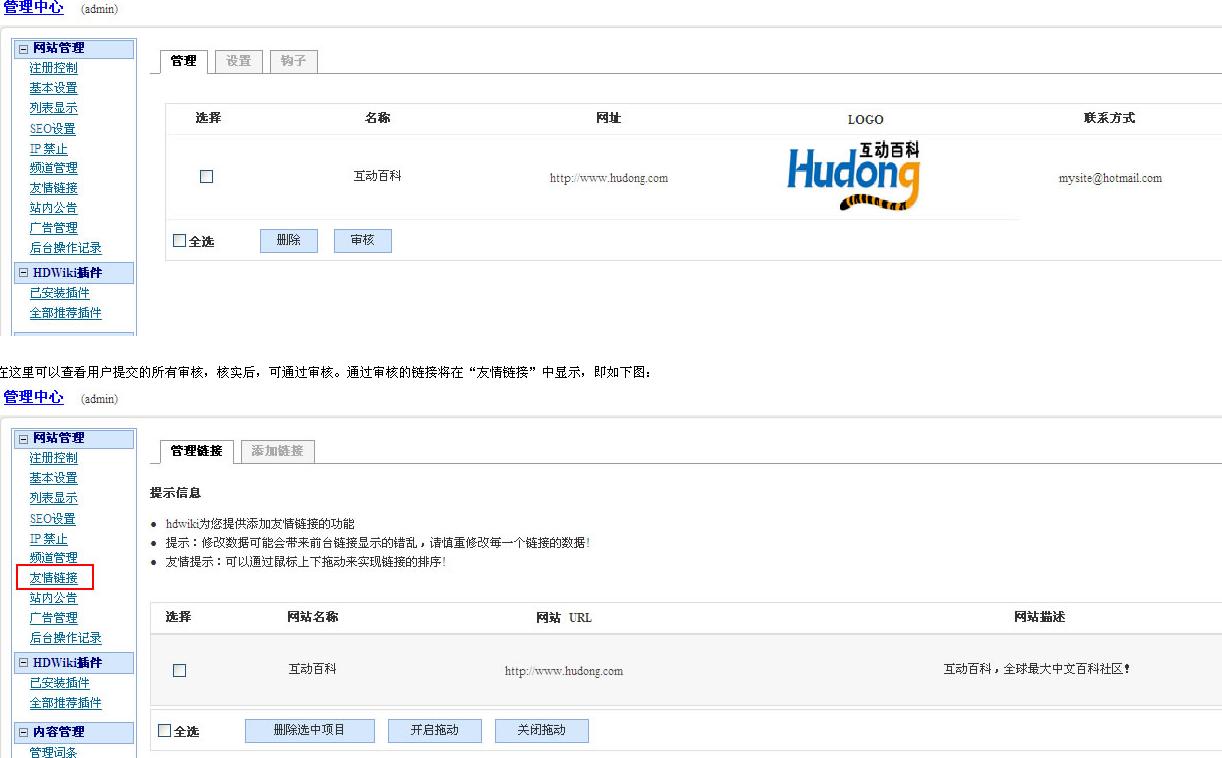Click the 审核 button
Viewport: 1222px width, 758px height.
pyautogui.click(x=363, y=240)
